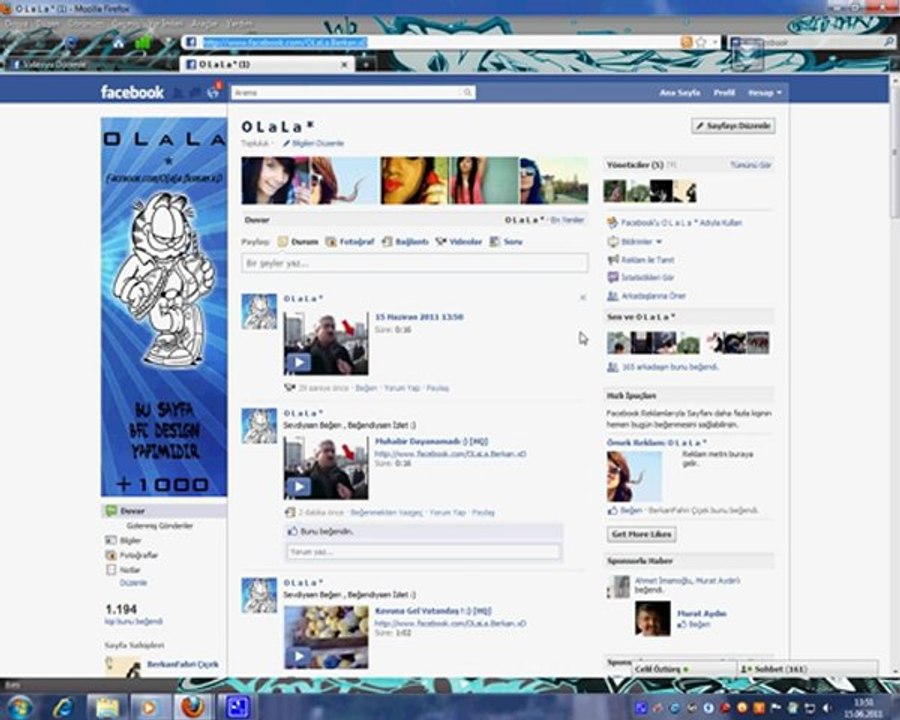900x720 pixels.
Task: Click Beğen under the first video post
Action: [x=366, y=388]
